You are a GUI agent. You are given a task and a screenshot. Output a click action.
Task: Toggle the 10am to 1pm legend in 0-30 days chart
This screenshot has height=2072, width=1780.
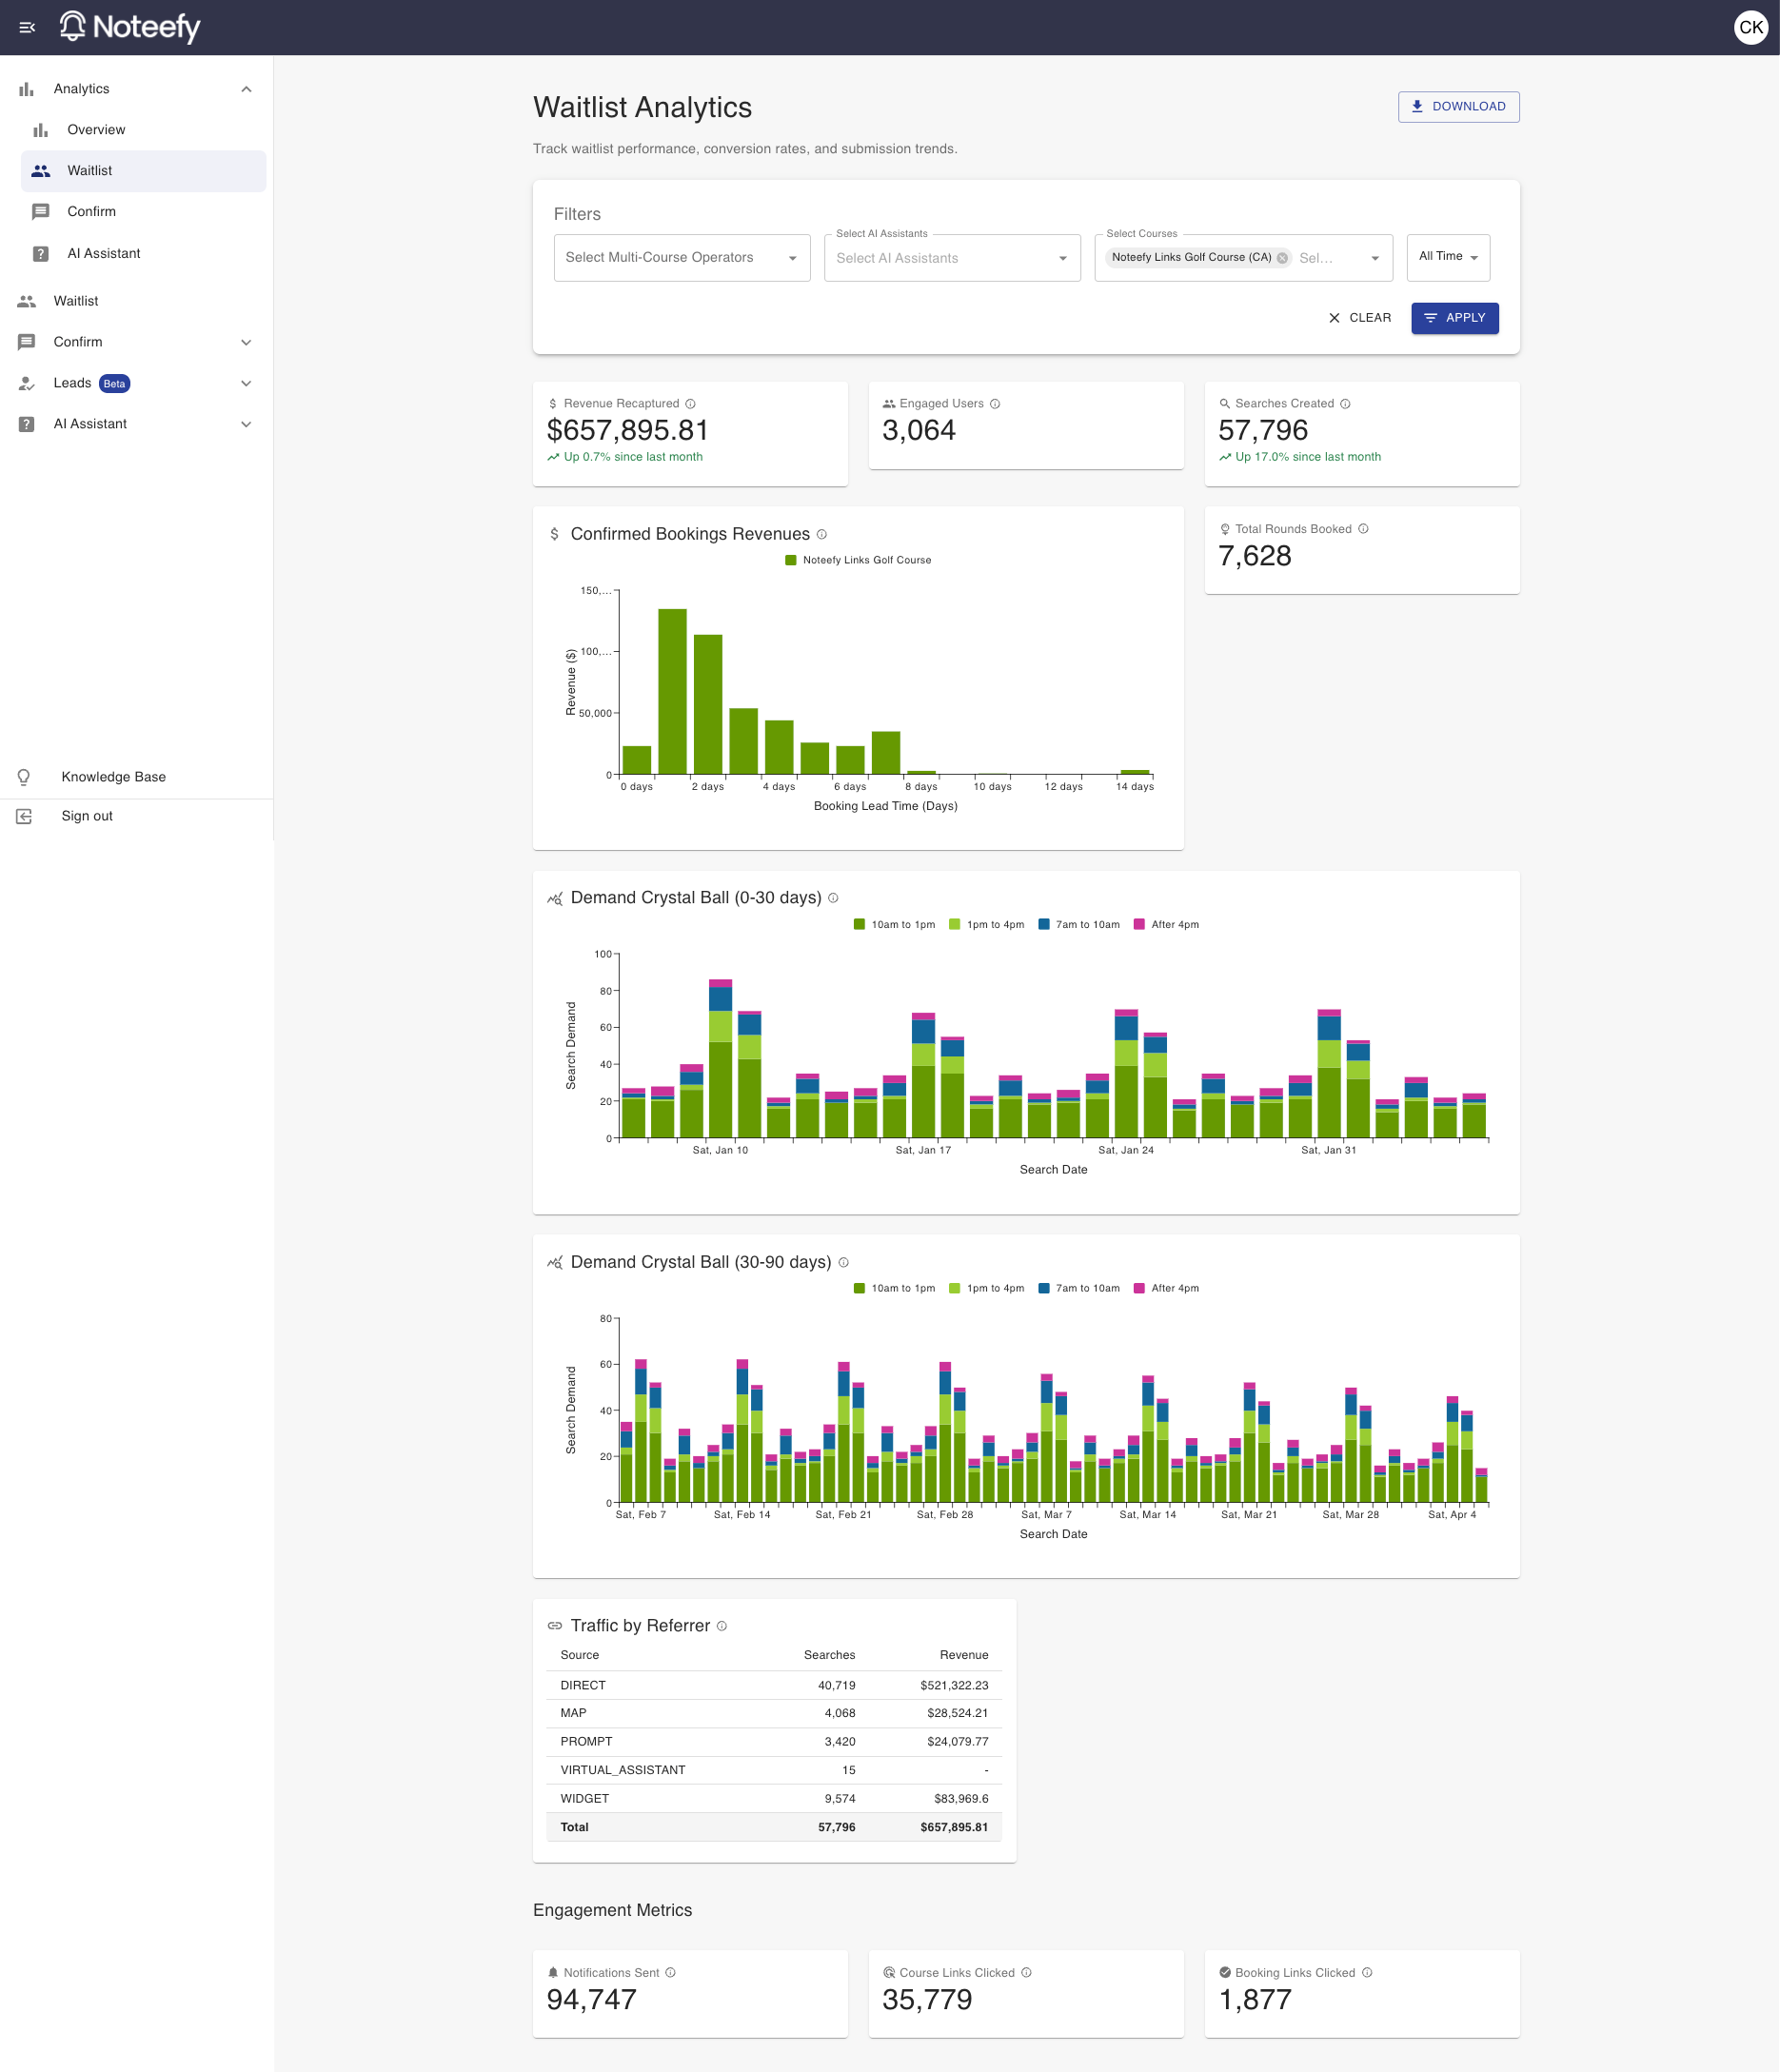894,925
